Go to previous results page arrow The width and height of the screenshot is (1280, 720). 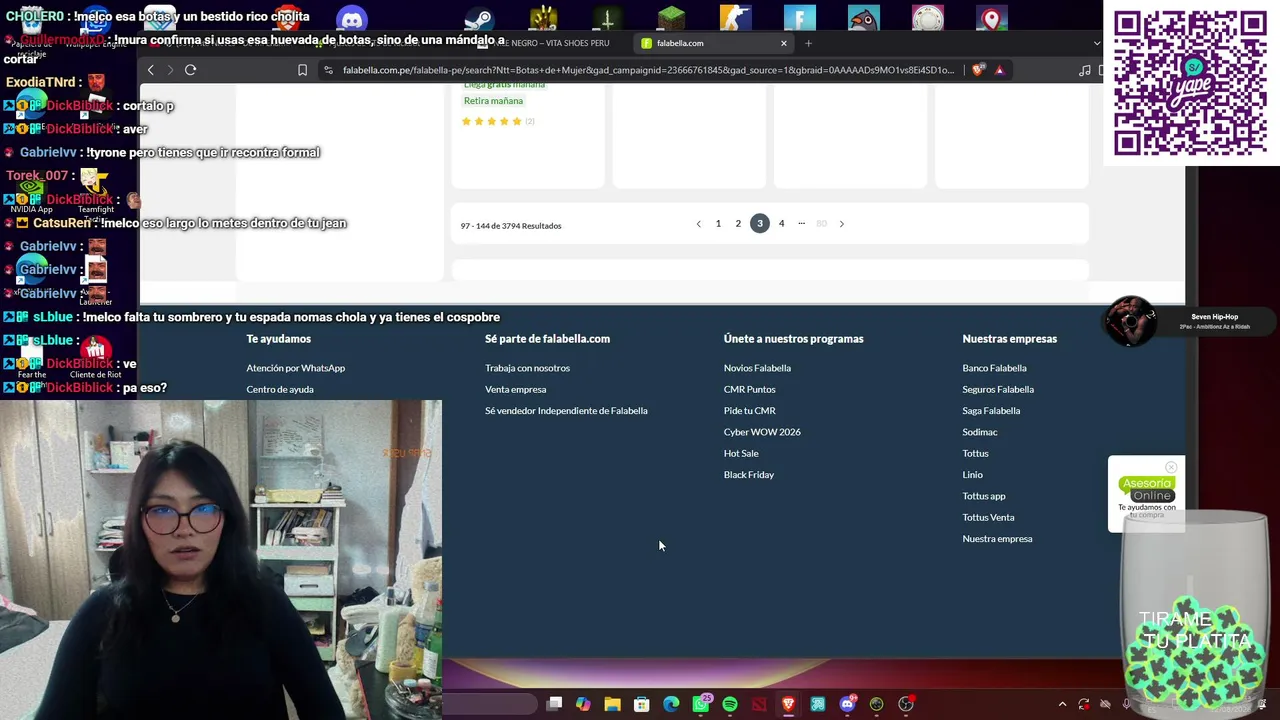(698, 224)
